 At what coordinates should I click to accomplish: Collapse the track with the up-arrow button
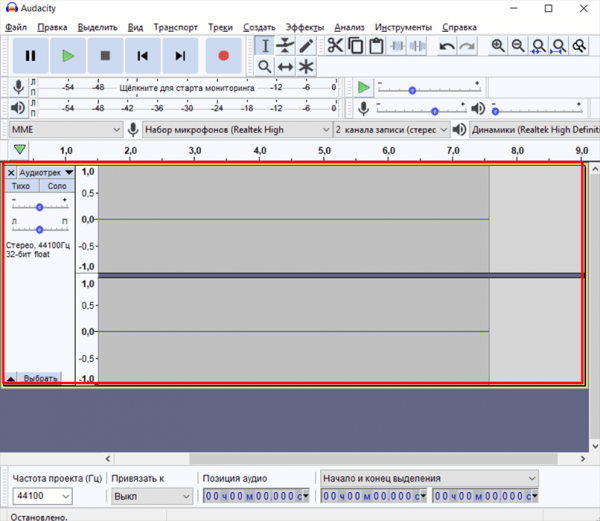(11, 378)
